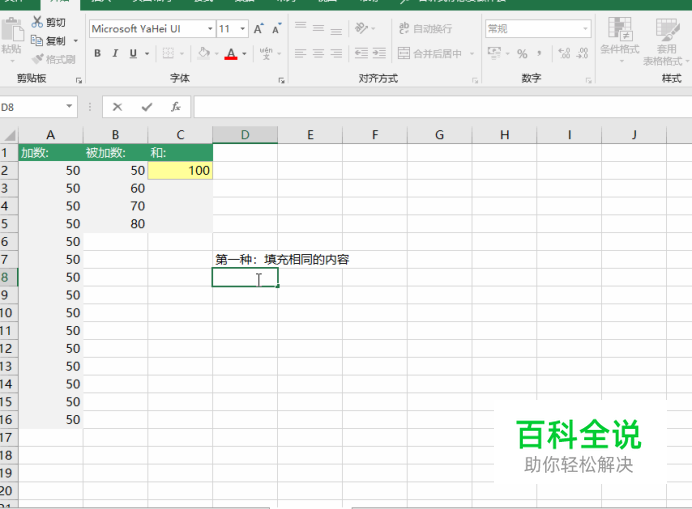Confirm entry with the checkmark
The image size is (692, 509).
coord(147,107)
